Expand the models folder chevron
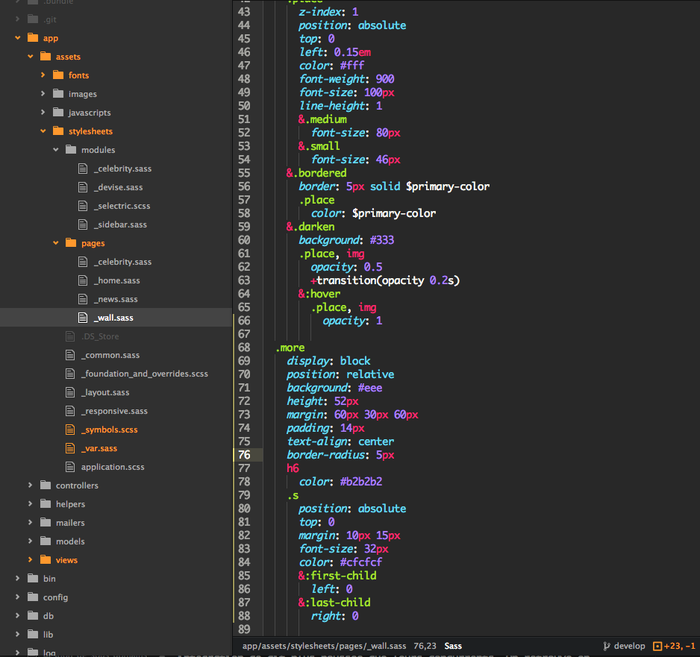The image size is (700, 657). pos(30,541)
